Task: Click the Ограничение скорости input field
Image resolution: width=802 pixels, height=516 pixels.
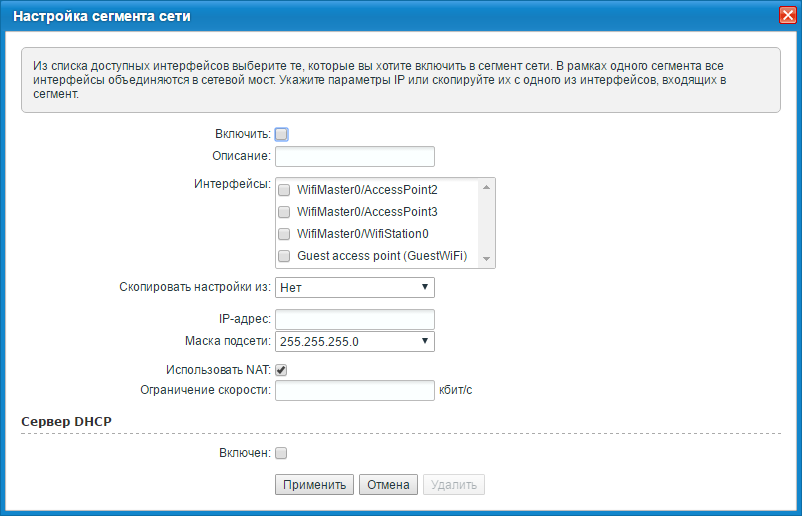Action: pyautogui.click(x=354, y=391)
